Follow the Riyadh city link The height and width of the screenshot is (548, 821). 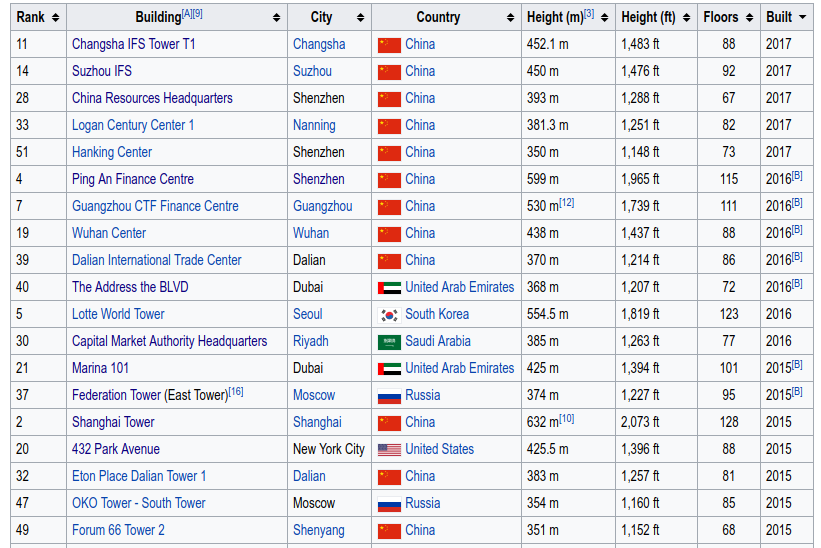click(310, 341)
